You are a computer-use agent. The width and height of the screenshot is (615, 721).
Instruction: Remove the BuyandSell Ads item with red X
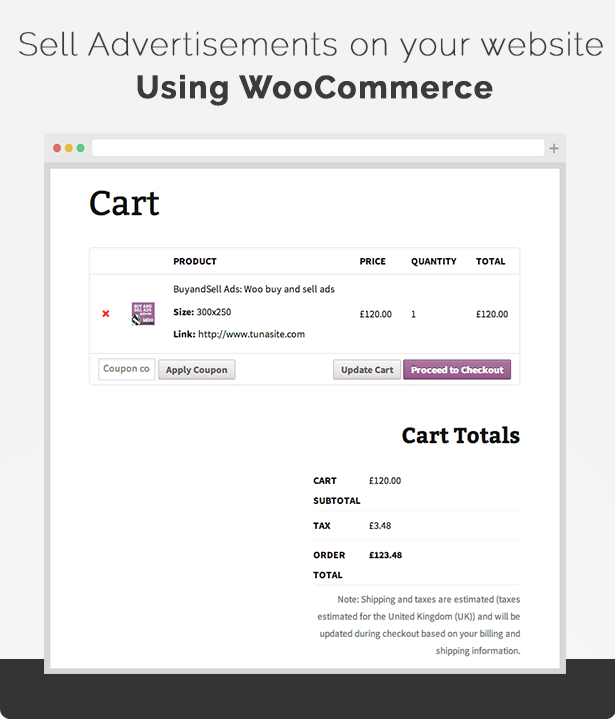pyautogui.click(x=106, y=314)
